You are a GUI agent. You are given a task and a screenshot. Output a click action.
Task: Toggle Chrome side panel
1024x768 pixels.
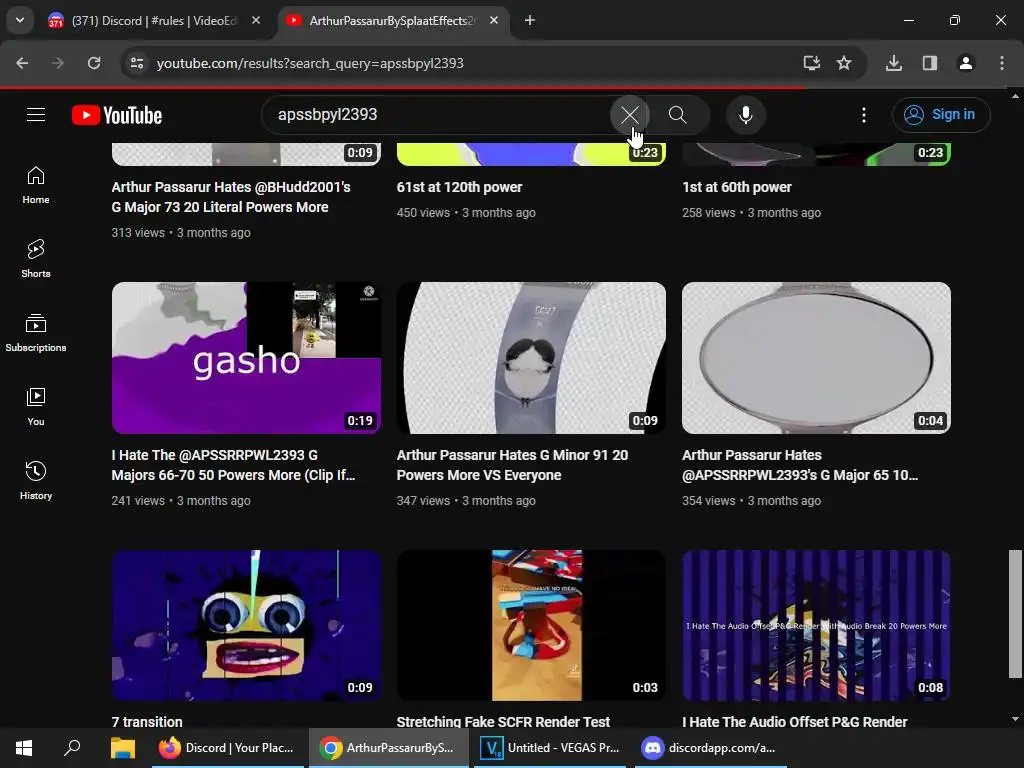tap(930, 63)
